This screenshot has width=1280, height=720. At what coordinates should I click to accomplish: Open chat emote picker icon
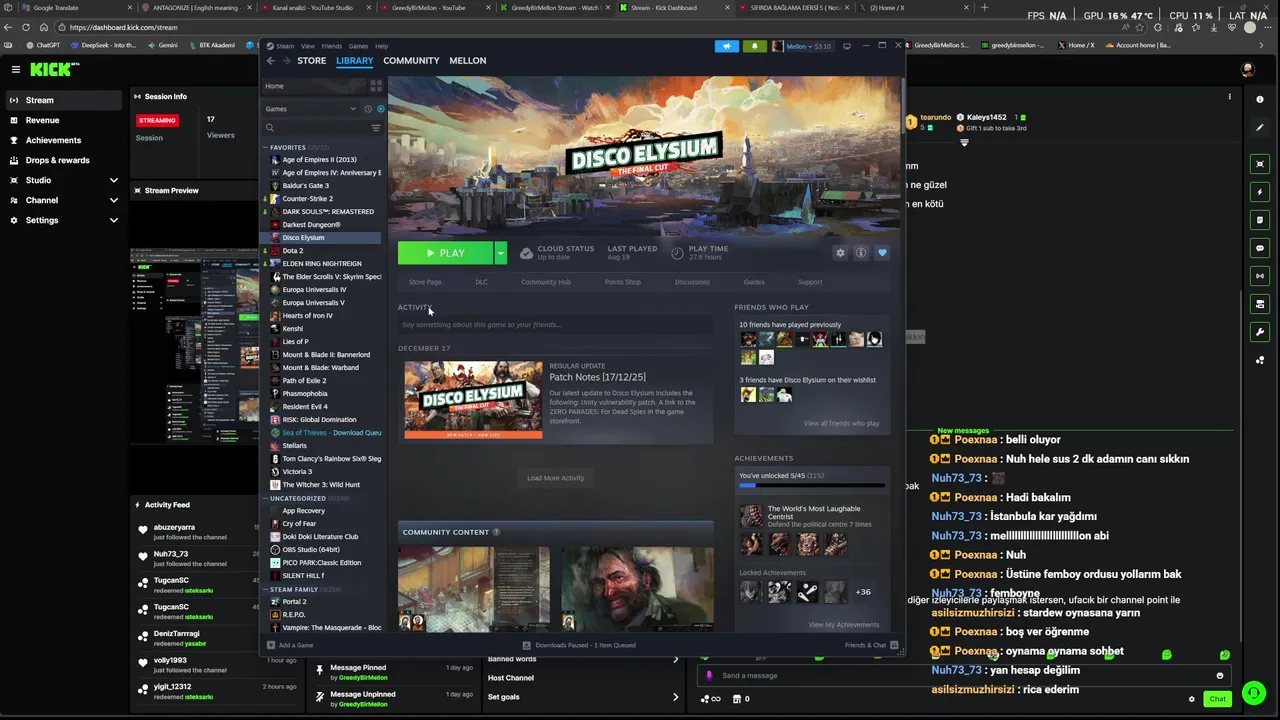tap(1219, 676)
